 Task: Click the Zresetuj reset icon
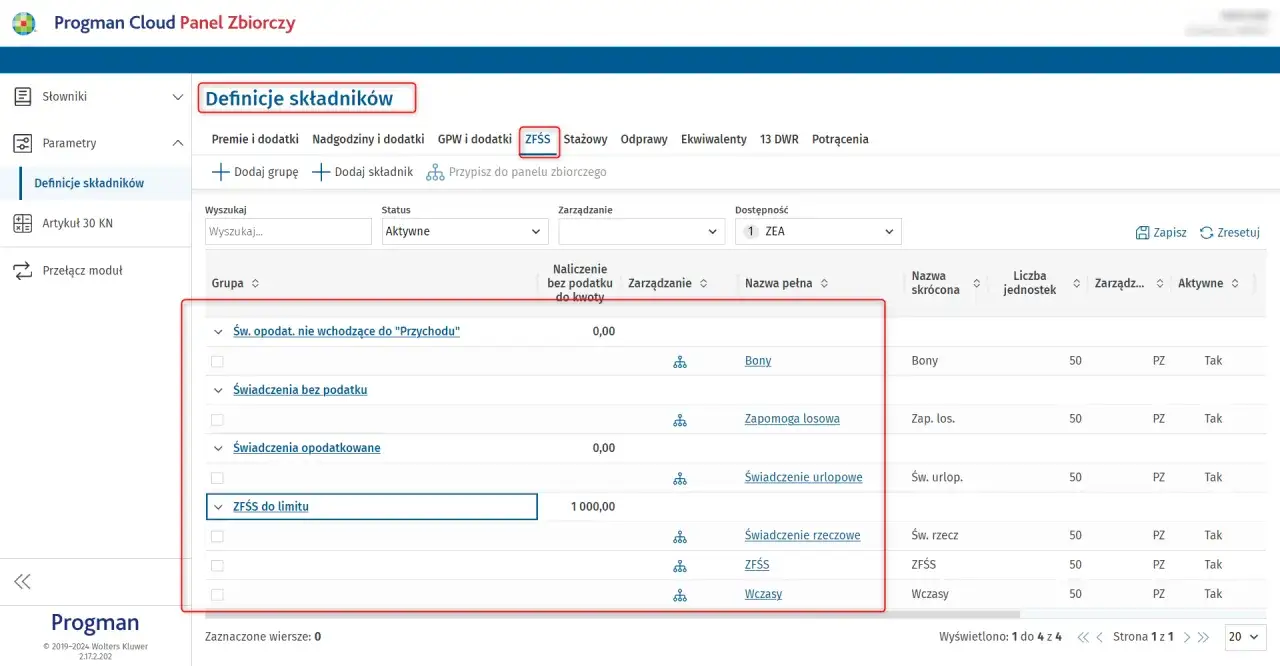[1206, 232]
